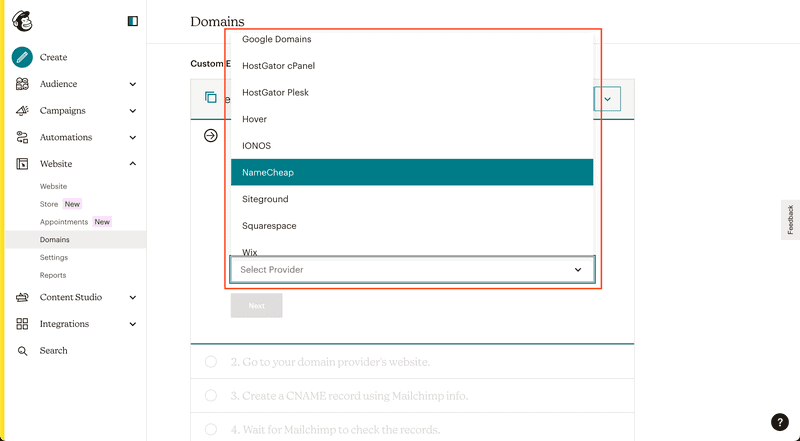Click the Domains page heading
The image size is (800, 441).
click(x=217, y=21)
